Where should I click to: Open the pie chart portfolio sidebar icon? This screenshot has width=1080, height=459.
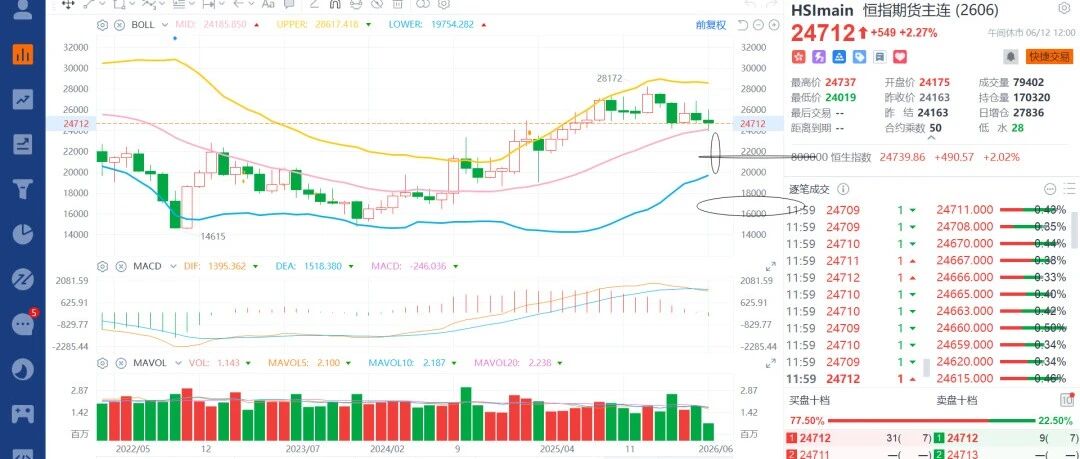tap(22, 234)
